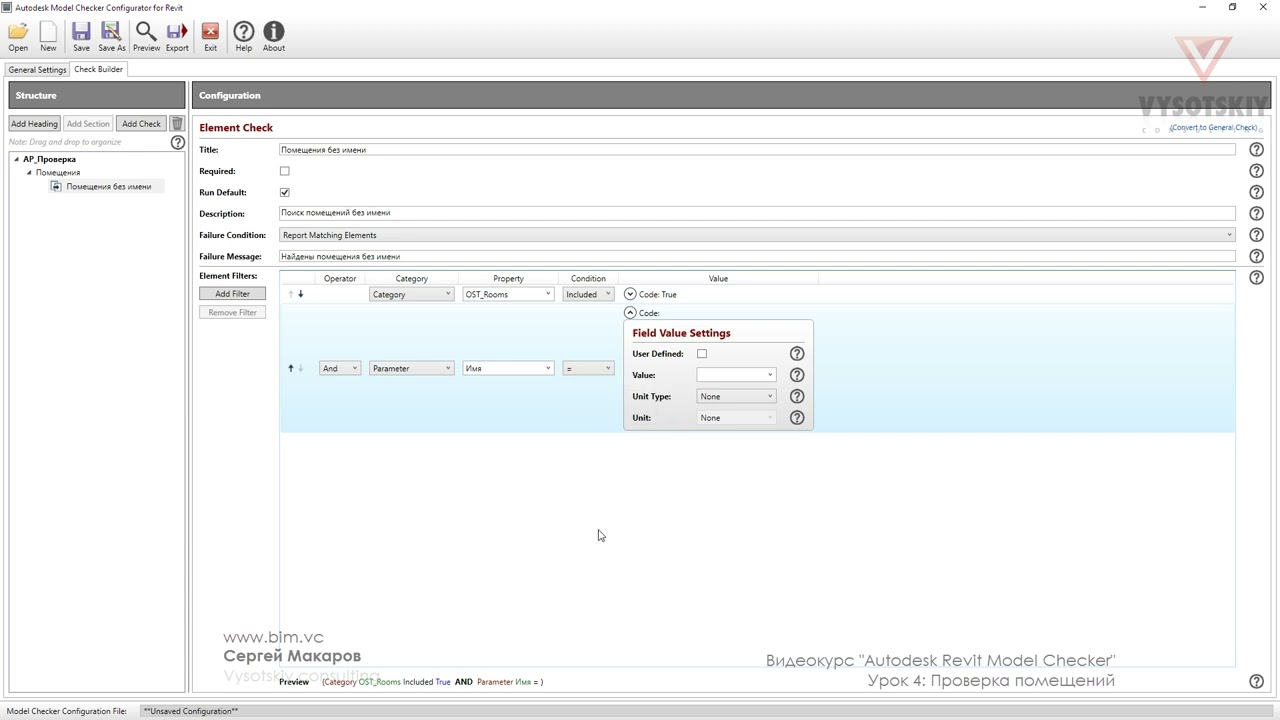This screenshot has width=1280, height=720.
Task: Click into the Failure Message field
Action: (757, 256)
